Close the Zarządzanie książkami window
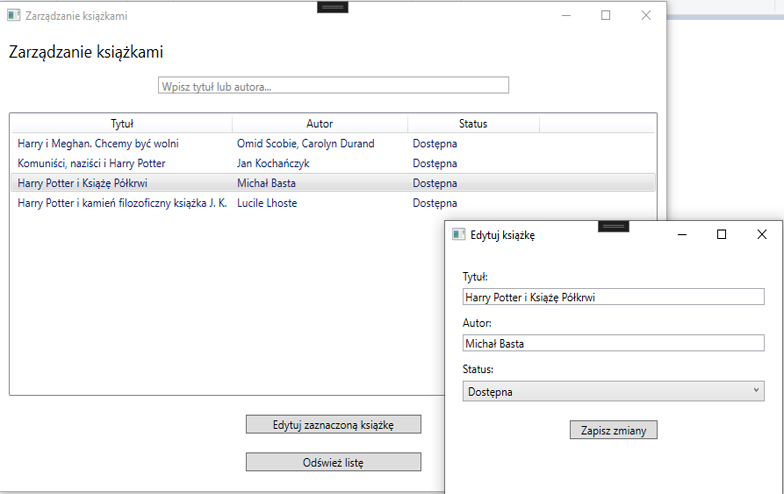Screen dimensions: 784x494 point(646,16)
